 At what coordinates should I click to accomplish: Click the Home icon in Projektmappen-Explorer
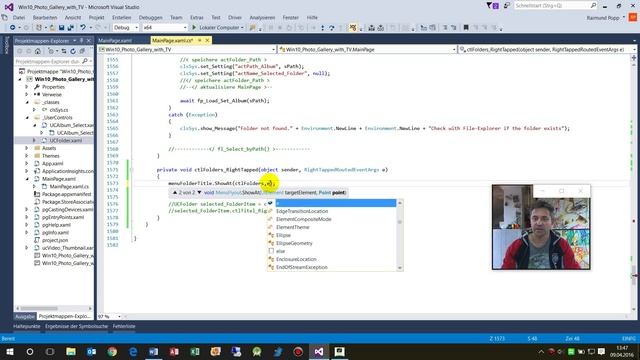coord(38,51)
